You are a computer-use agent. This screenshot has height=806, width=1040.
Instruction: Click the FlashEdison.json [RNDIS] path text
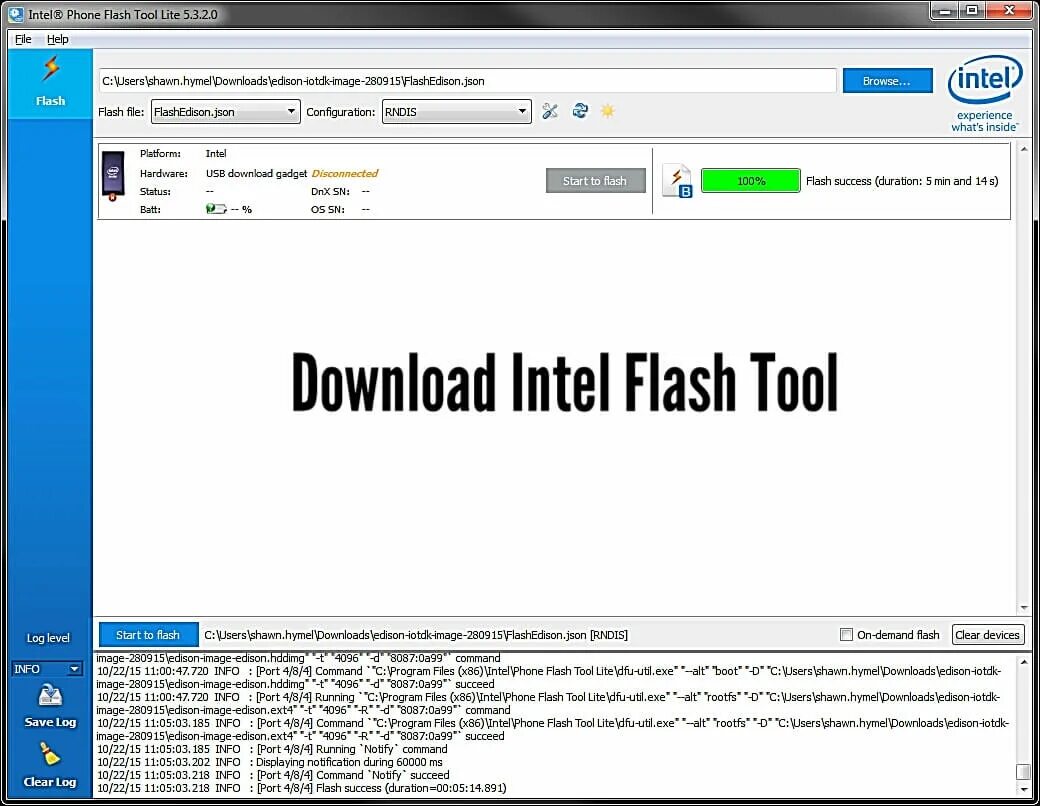416,635
